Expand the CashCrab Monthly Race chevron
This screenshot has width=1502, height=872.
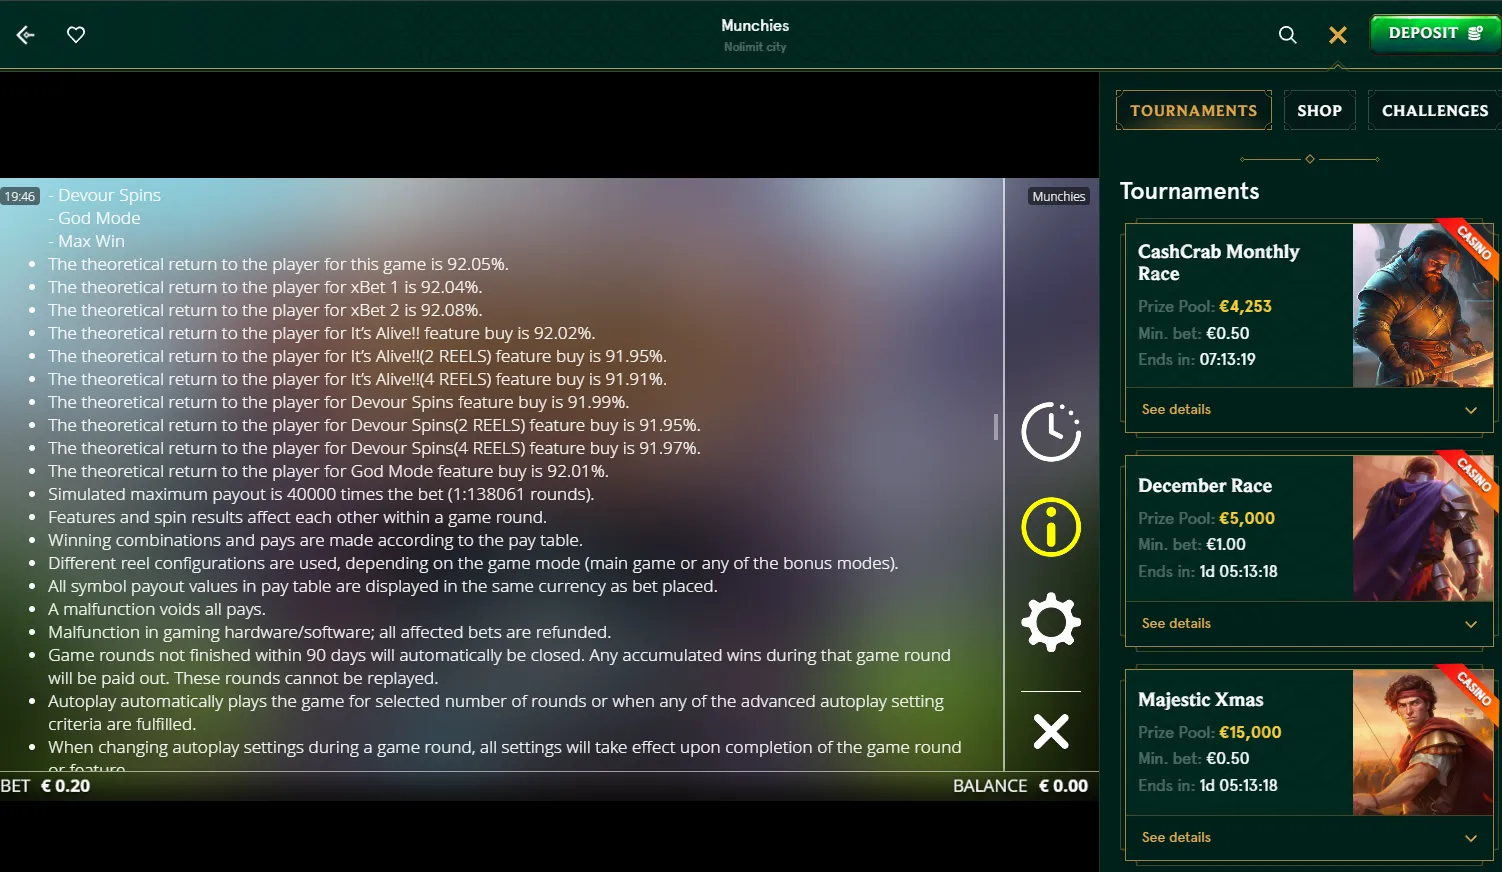coord(1471,410)
